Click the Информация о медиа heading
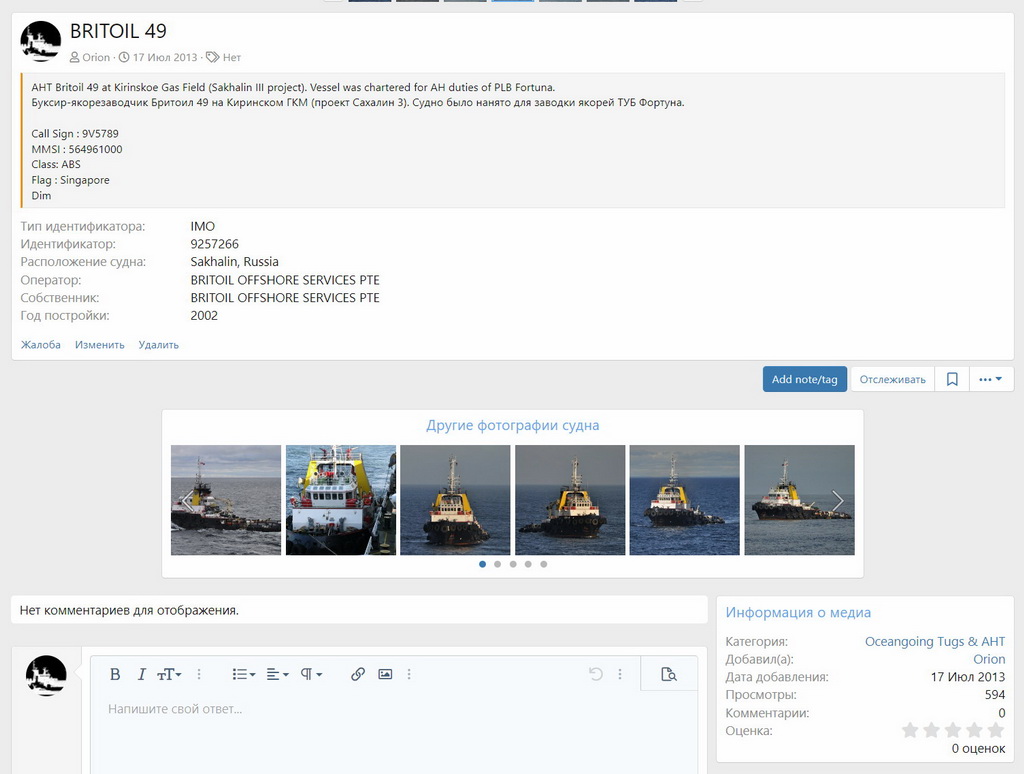This screenshot has height=774, width=1024. [798, 613]
